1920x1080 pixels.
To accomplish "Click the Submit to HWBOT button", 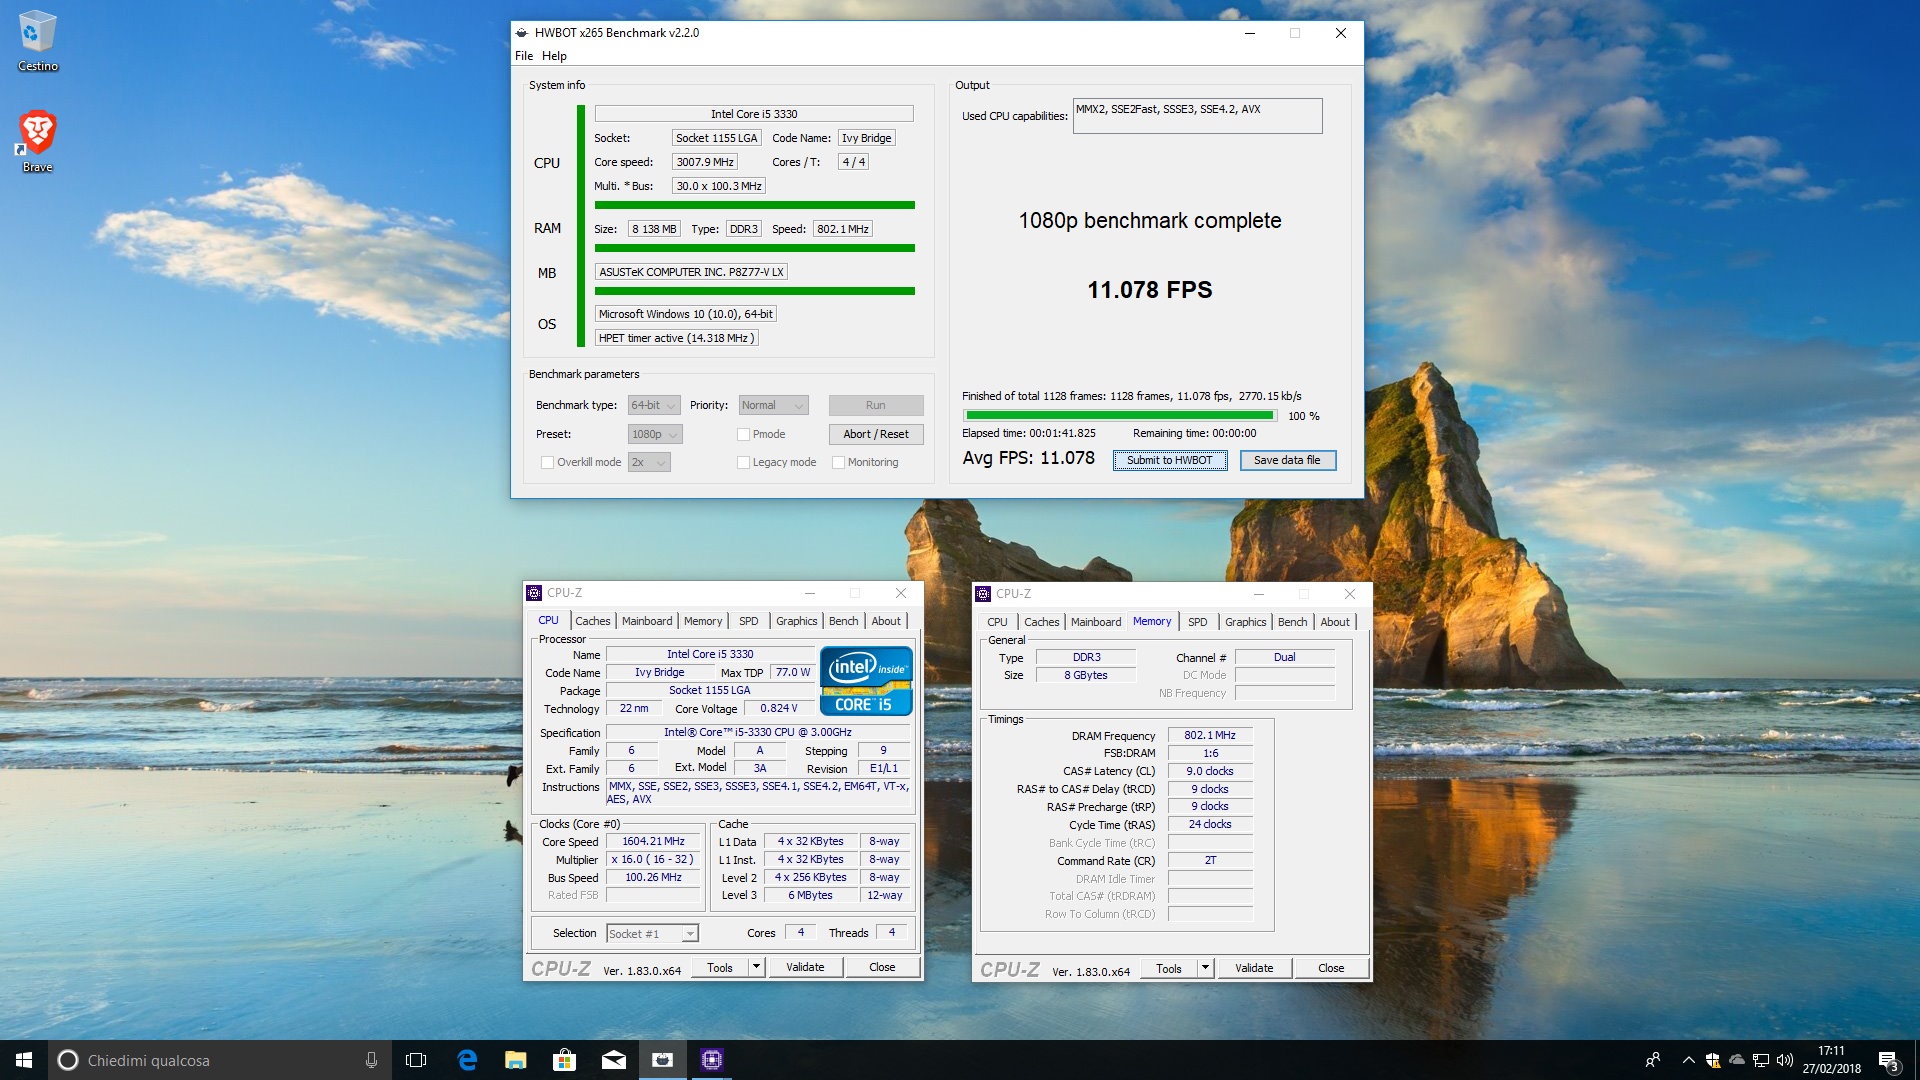I will 1170,460.
